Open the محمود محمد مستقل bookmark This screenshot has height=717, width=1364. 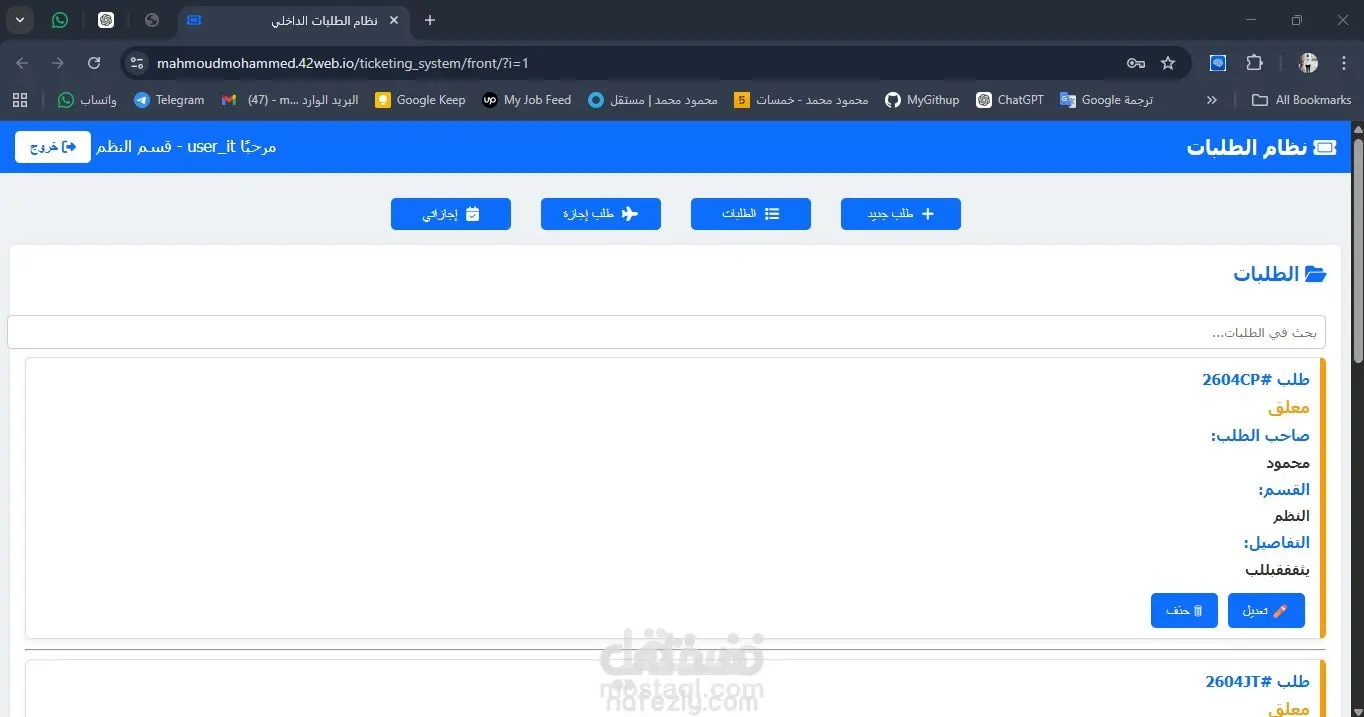coord(653,100)
